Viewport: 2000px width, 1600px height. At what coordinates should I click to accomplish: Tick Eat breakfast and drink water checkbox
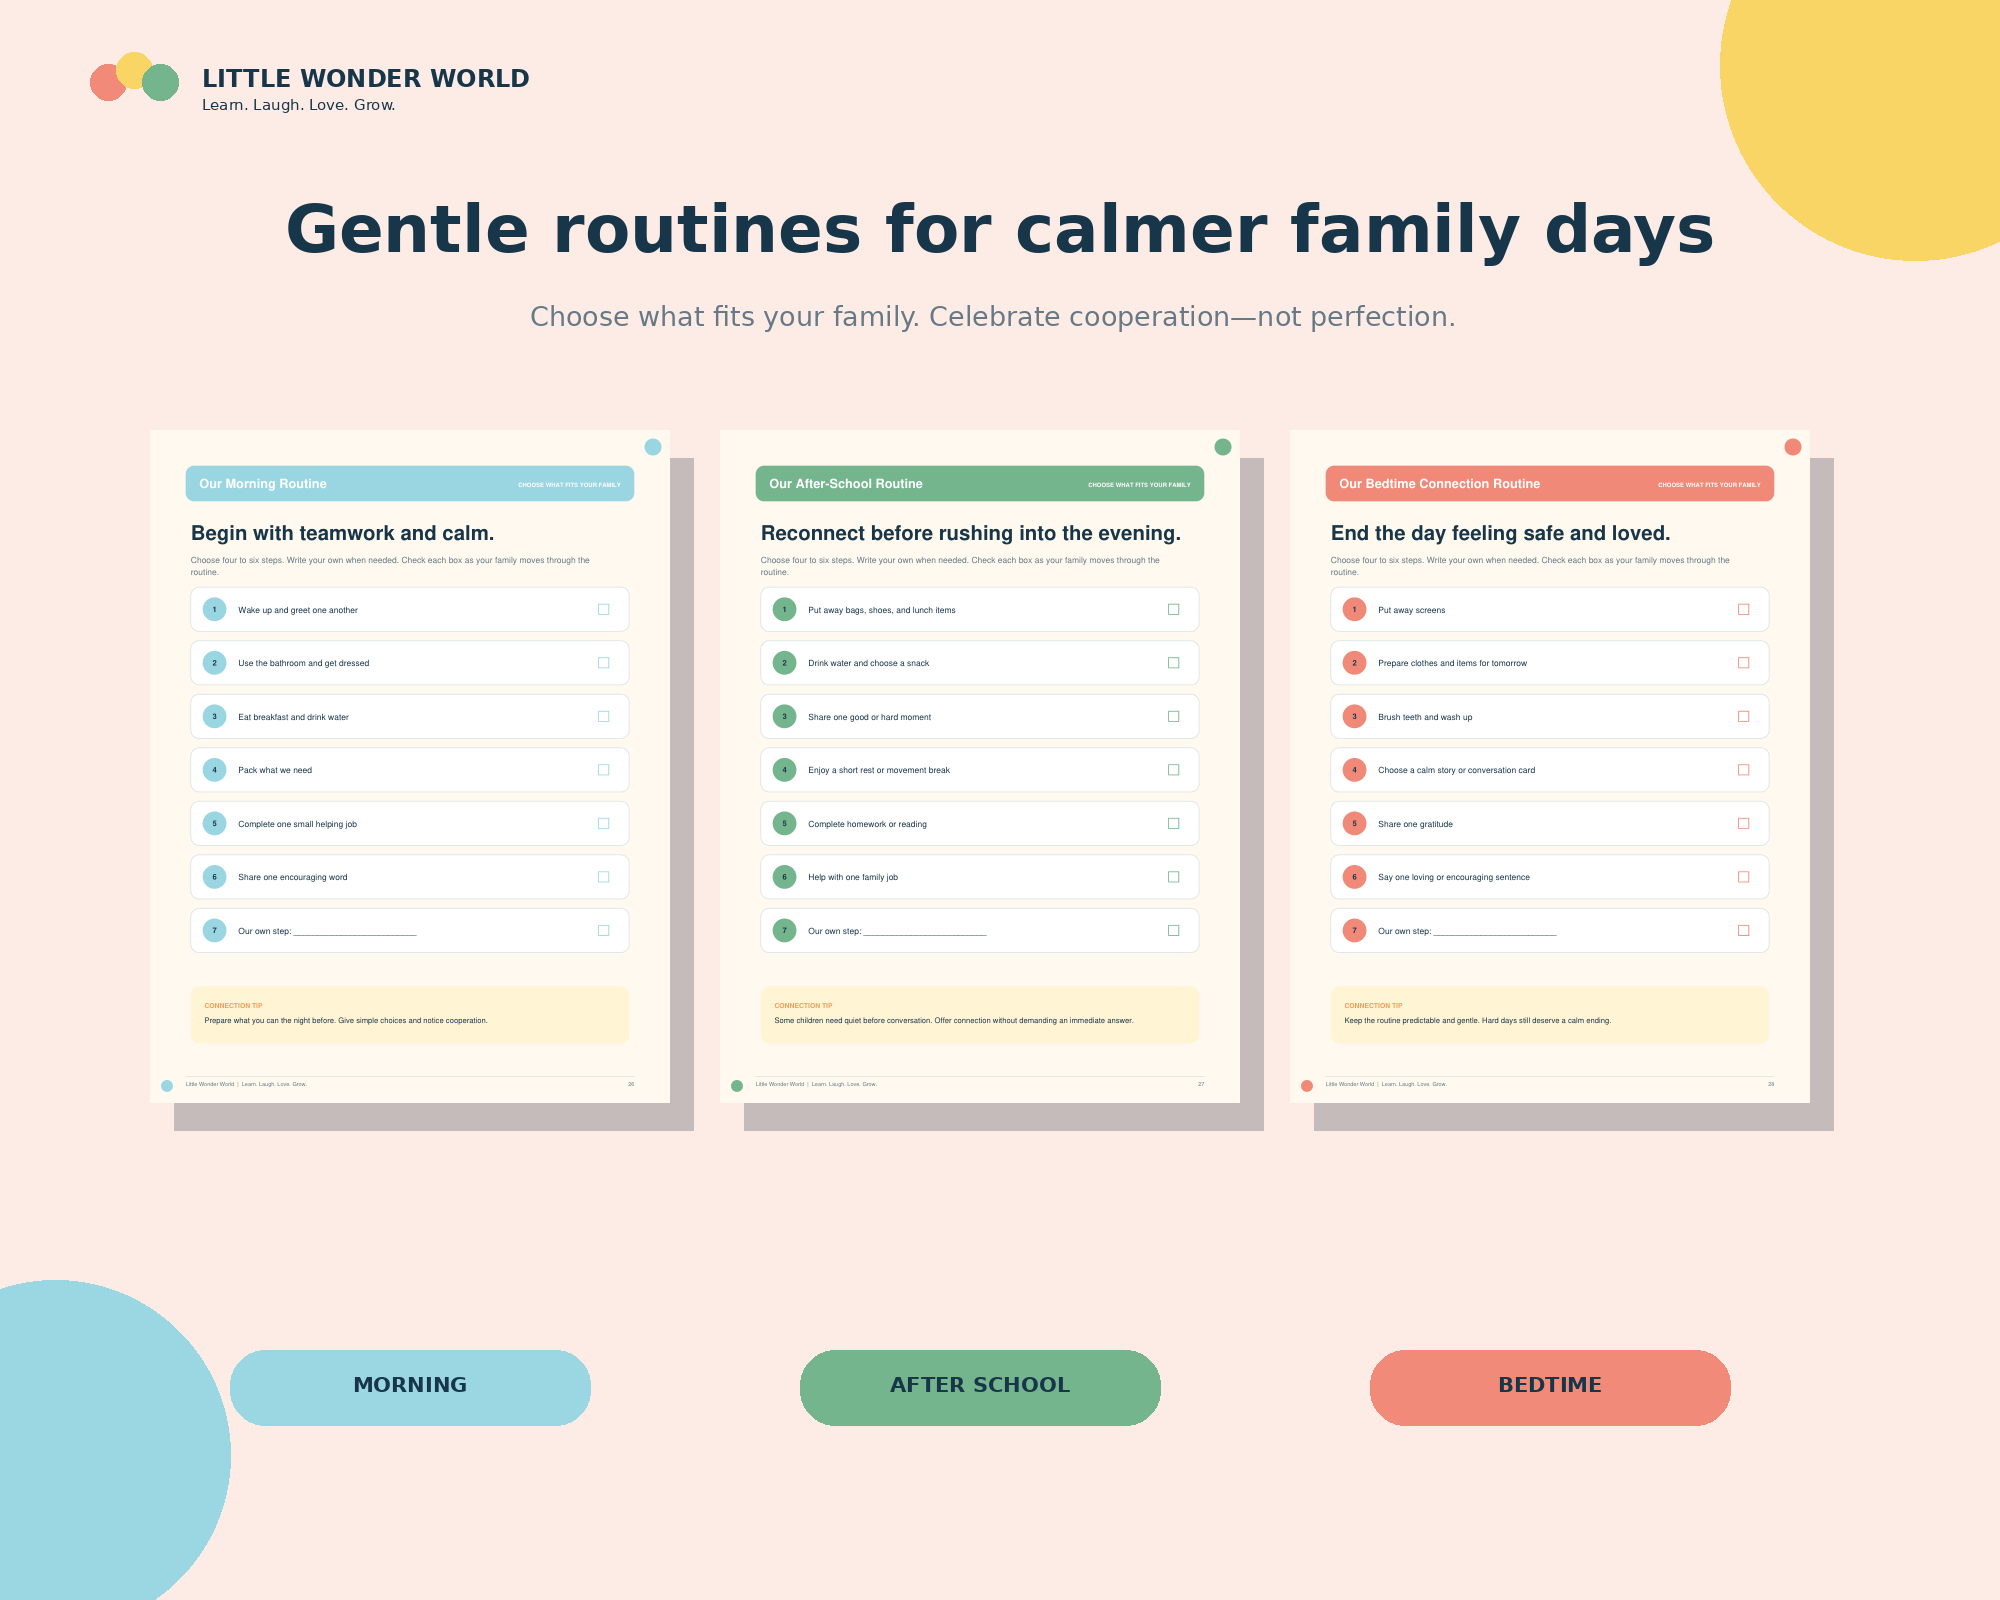[x=603, y=716]
